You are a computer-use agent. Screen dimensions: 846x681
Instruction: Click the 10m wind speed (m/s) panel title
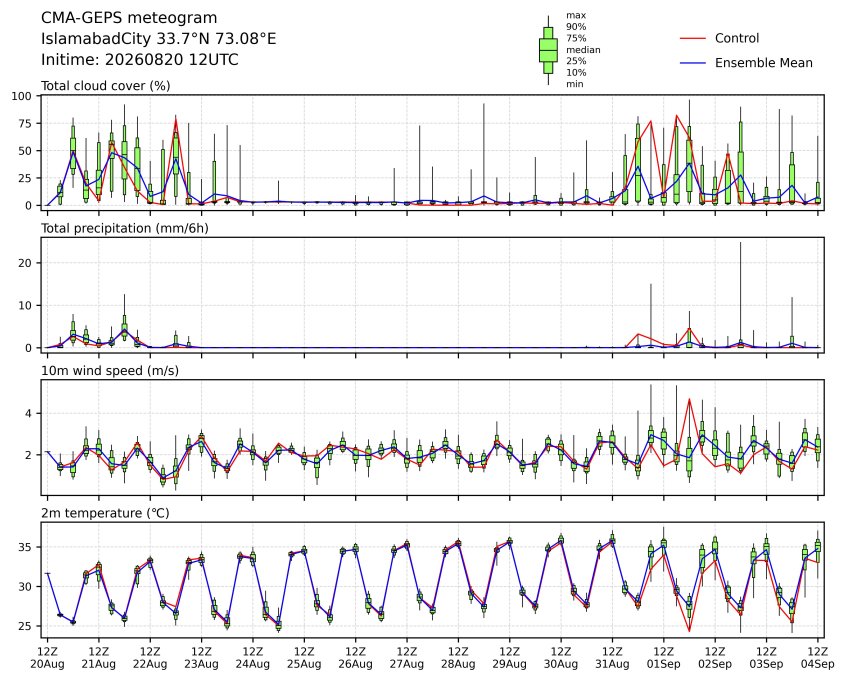[110, 371]
